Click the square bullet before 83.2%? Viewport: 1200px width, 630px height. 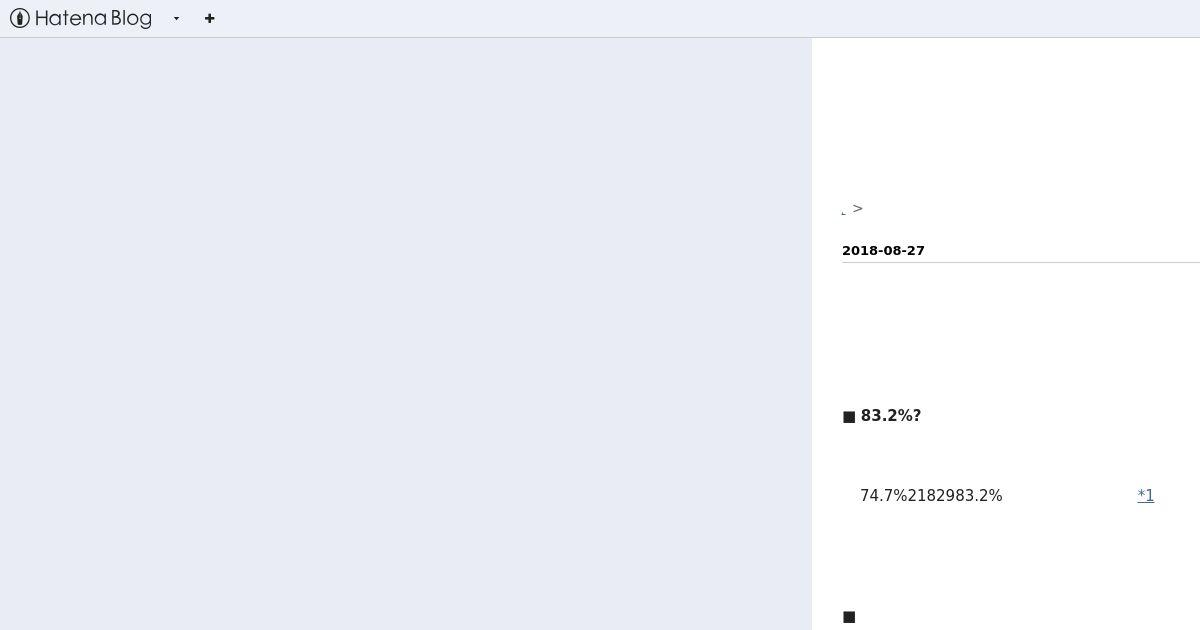point(849,417)
